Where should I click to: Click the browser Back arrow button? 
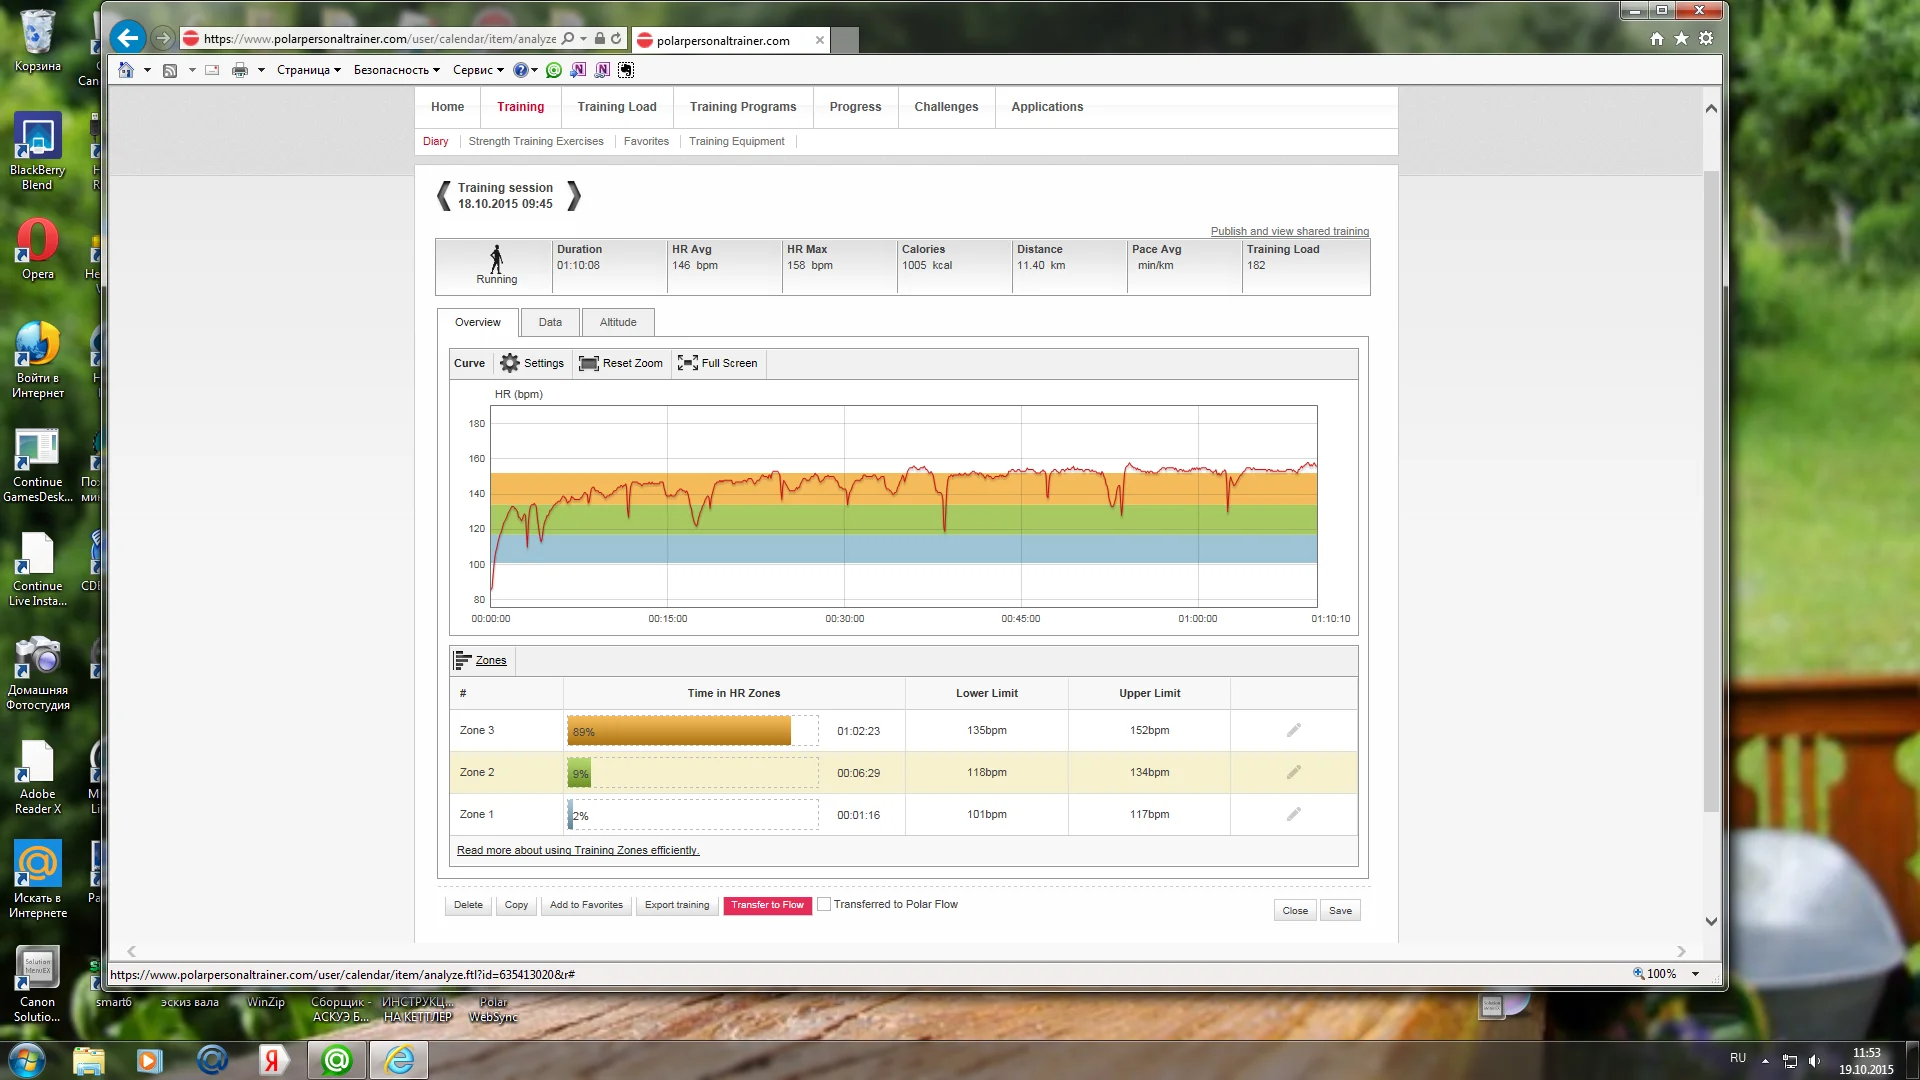click(127, 39)
